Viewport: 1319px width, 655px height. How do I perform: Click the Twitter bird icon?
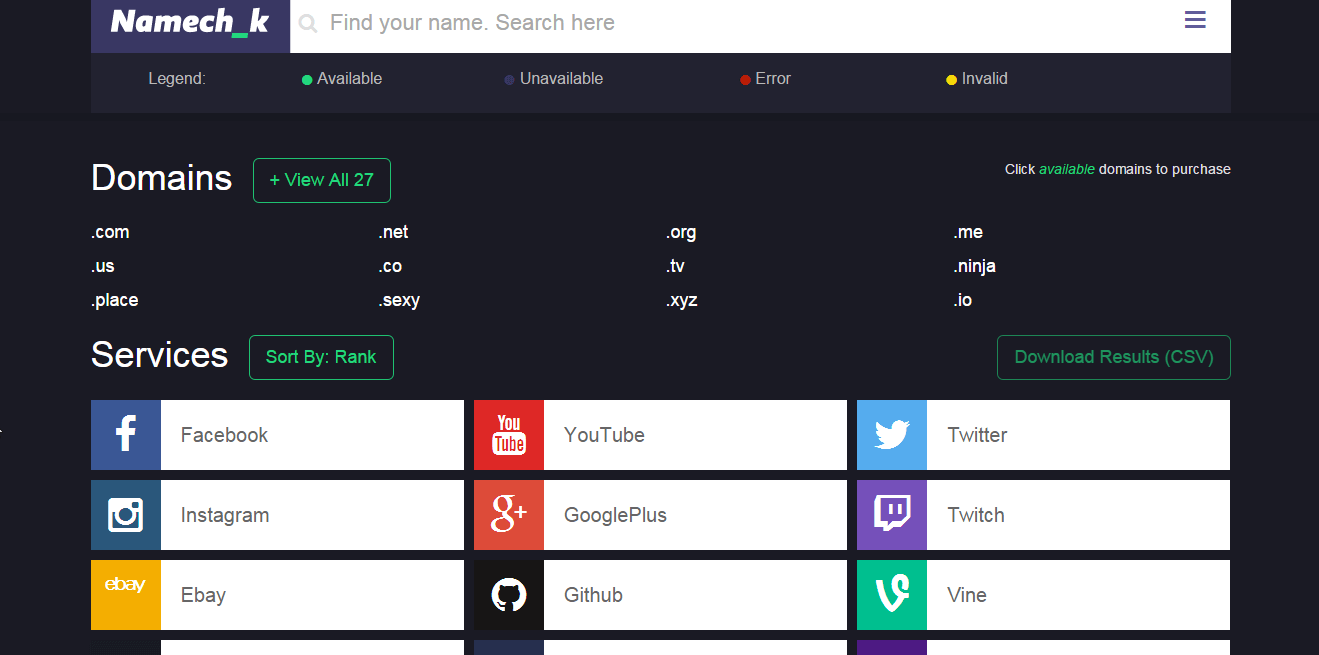(x=892, y=435)
